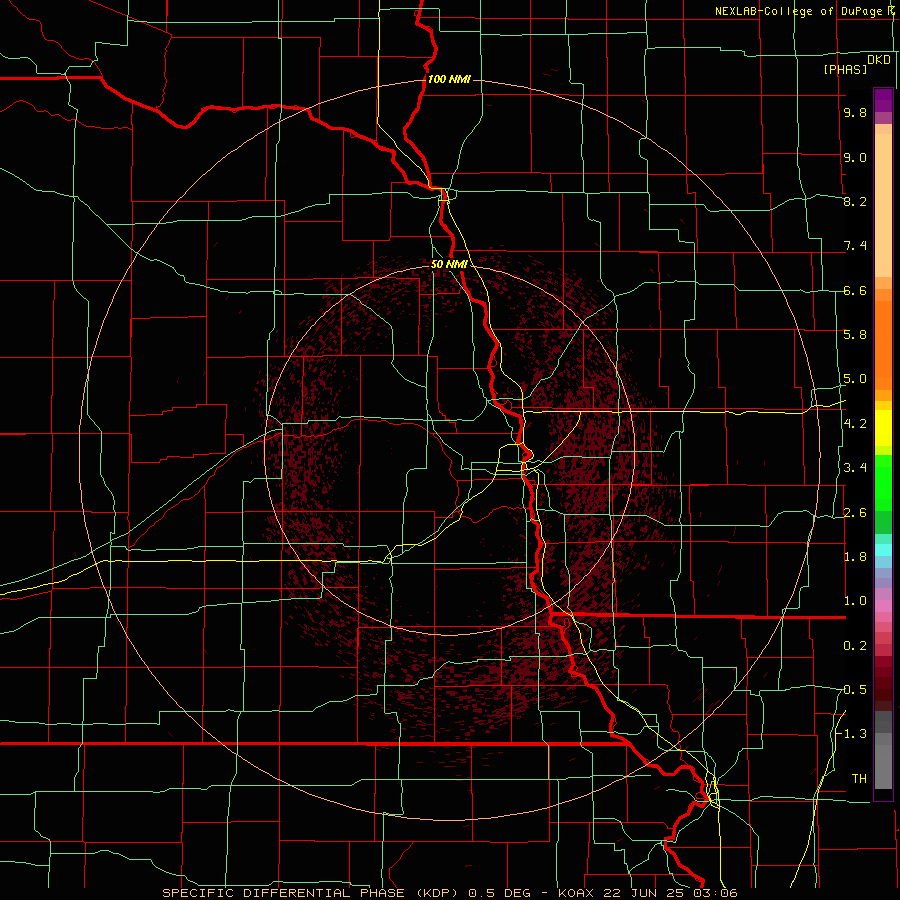
Task: Click the 2.6 scale value
Action: tap(855, 512)
